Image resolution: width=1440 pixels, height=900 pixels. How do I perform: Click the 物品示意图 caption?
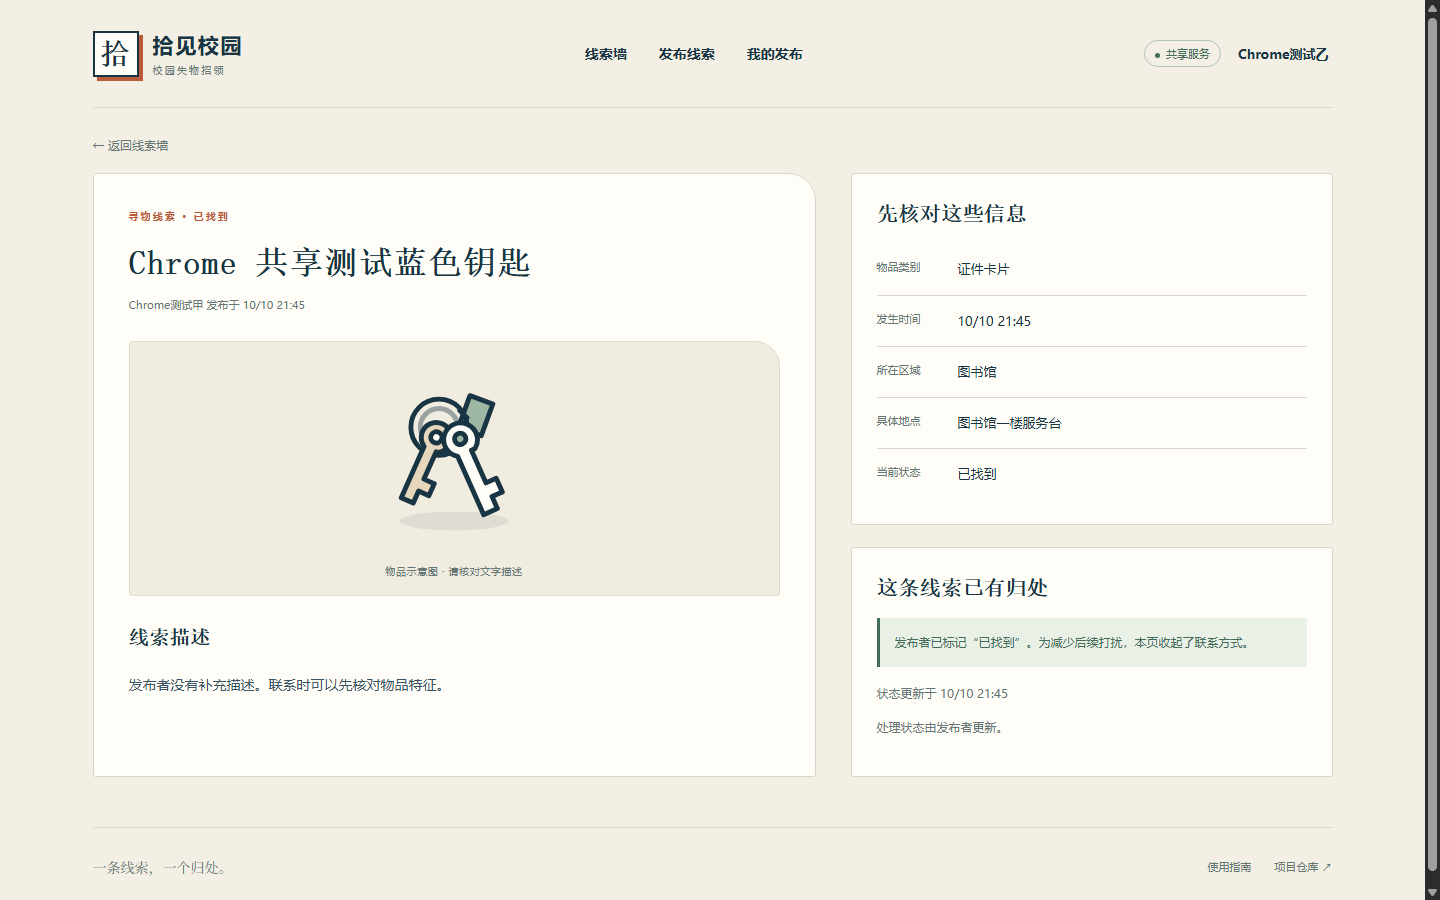pos(454,572)
